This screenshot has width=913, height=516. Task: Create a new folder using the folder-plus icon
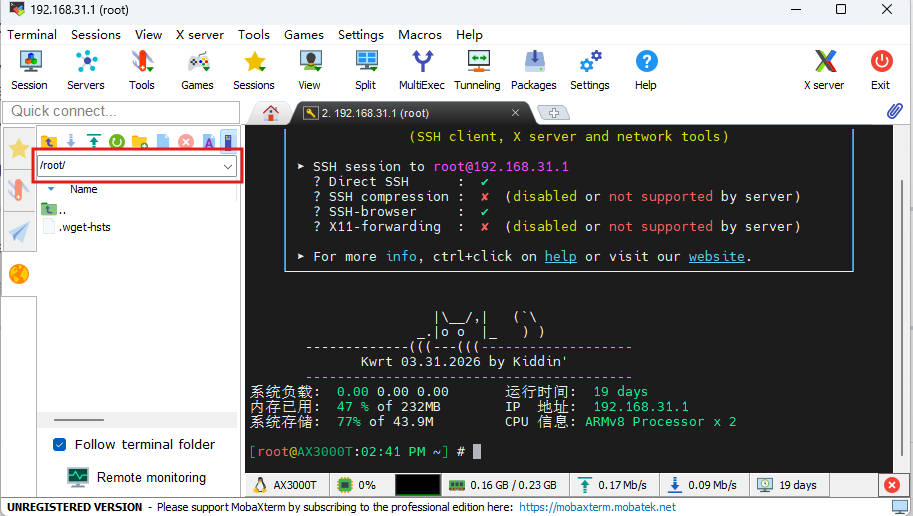140,141
